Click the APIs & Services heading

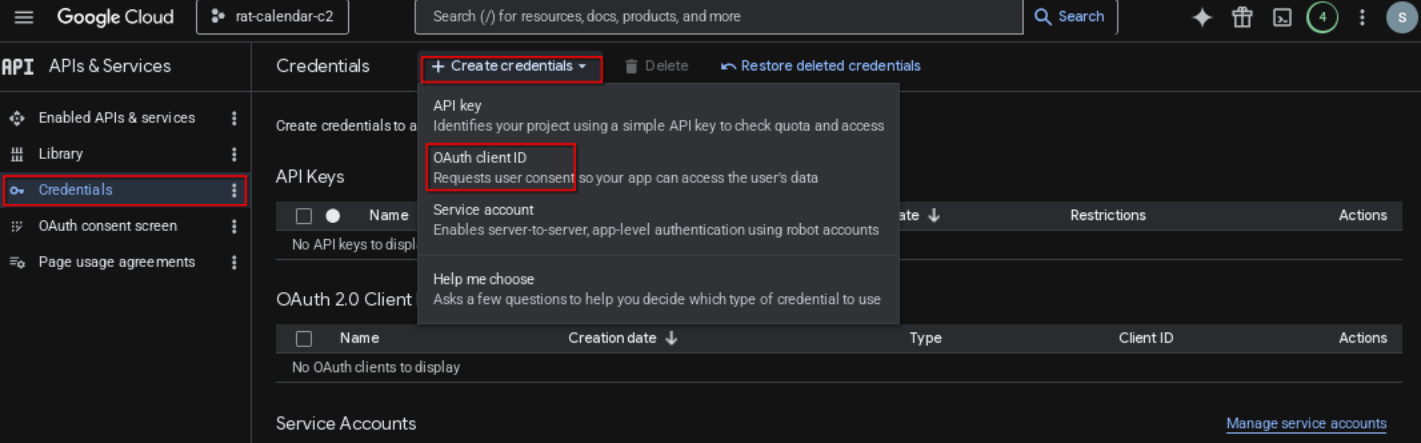click(110, 66)
